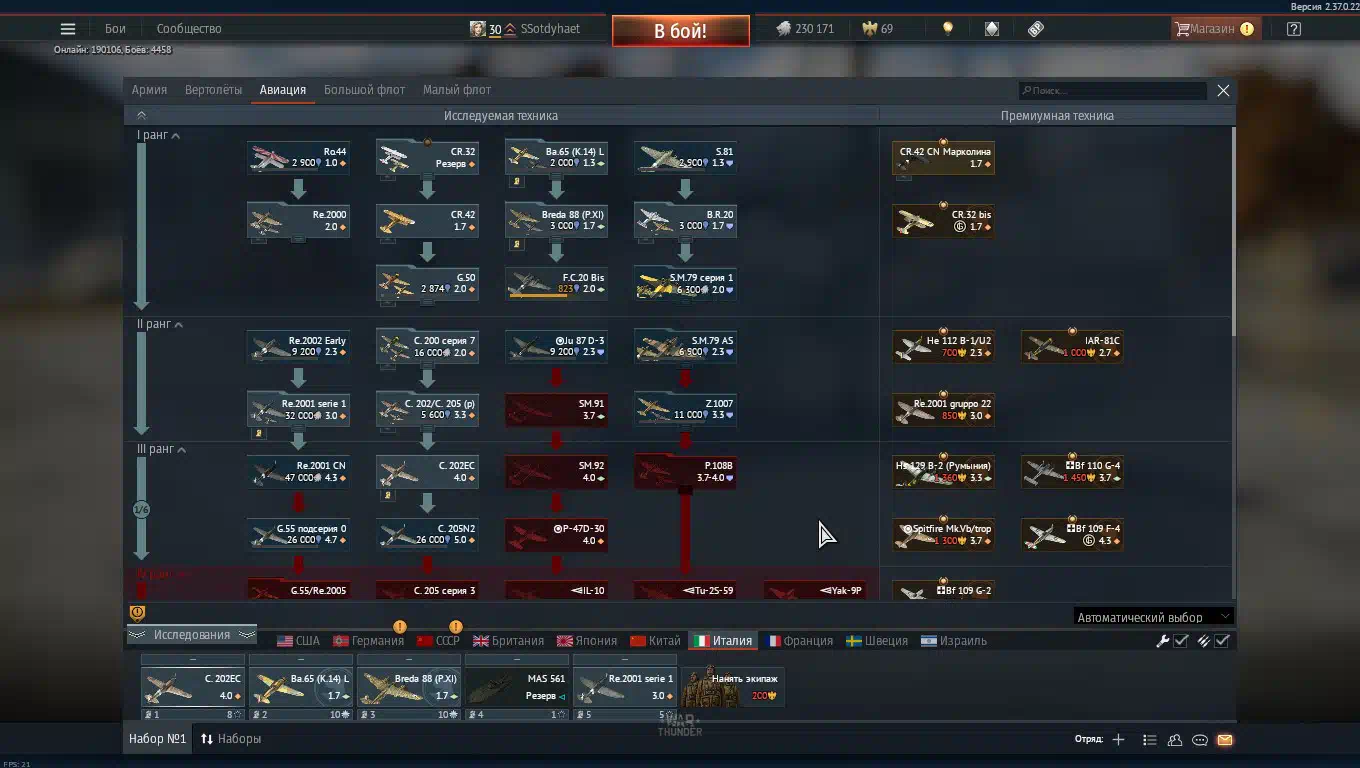
Task: Switch to the Малый флот tab
Action: pos(457,90)
